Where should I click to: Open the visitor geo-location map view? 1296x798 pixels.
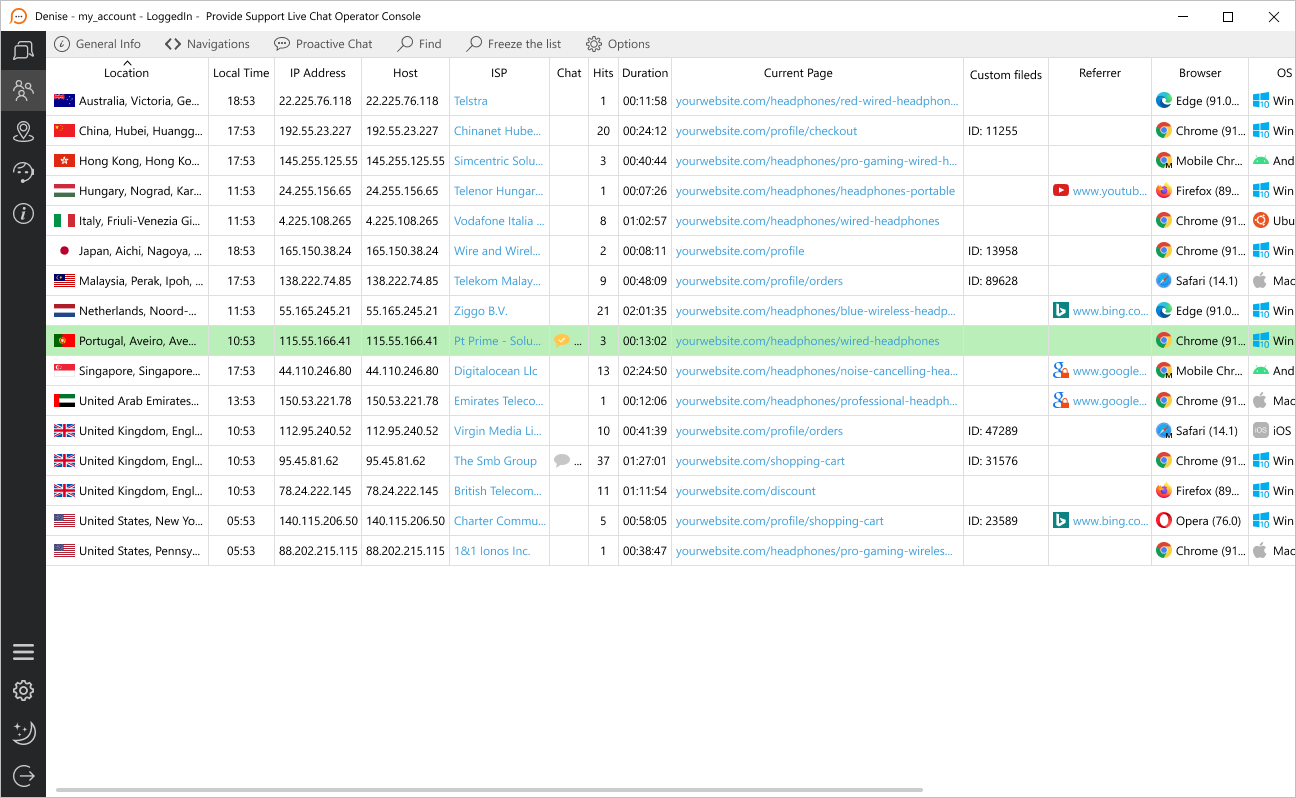pyautogui.click(x=23, y=131)
